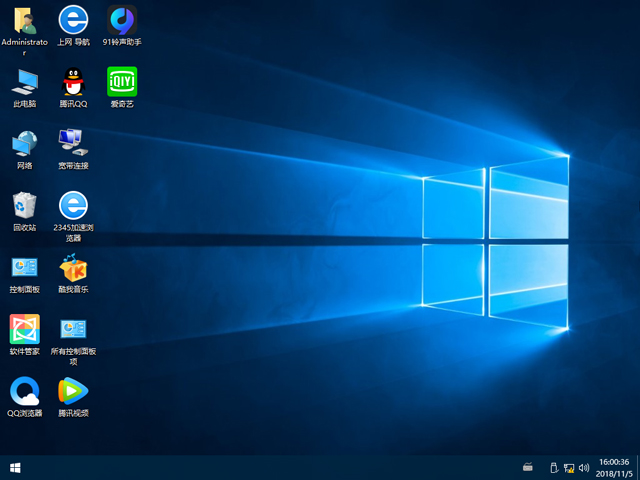Select the Tencent Video (腾讯视频) icon

click(x=73, y=391)
